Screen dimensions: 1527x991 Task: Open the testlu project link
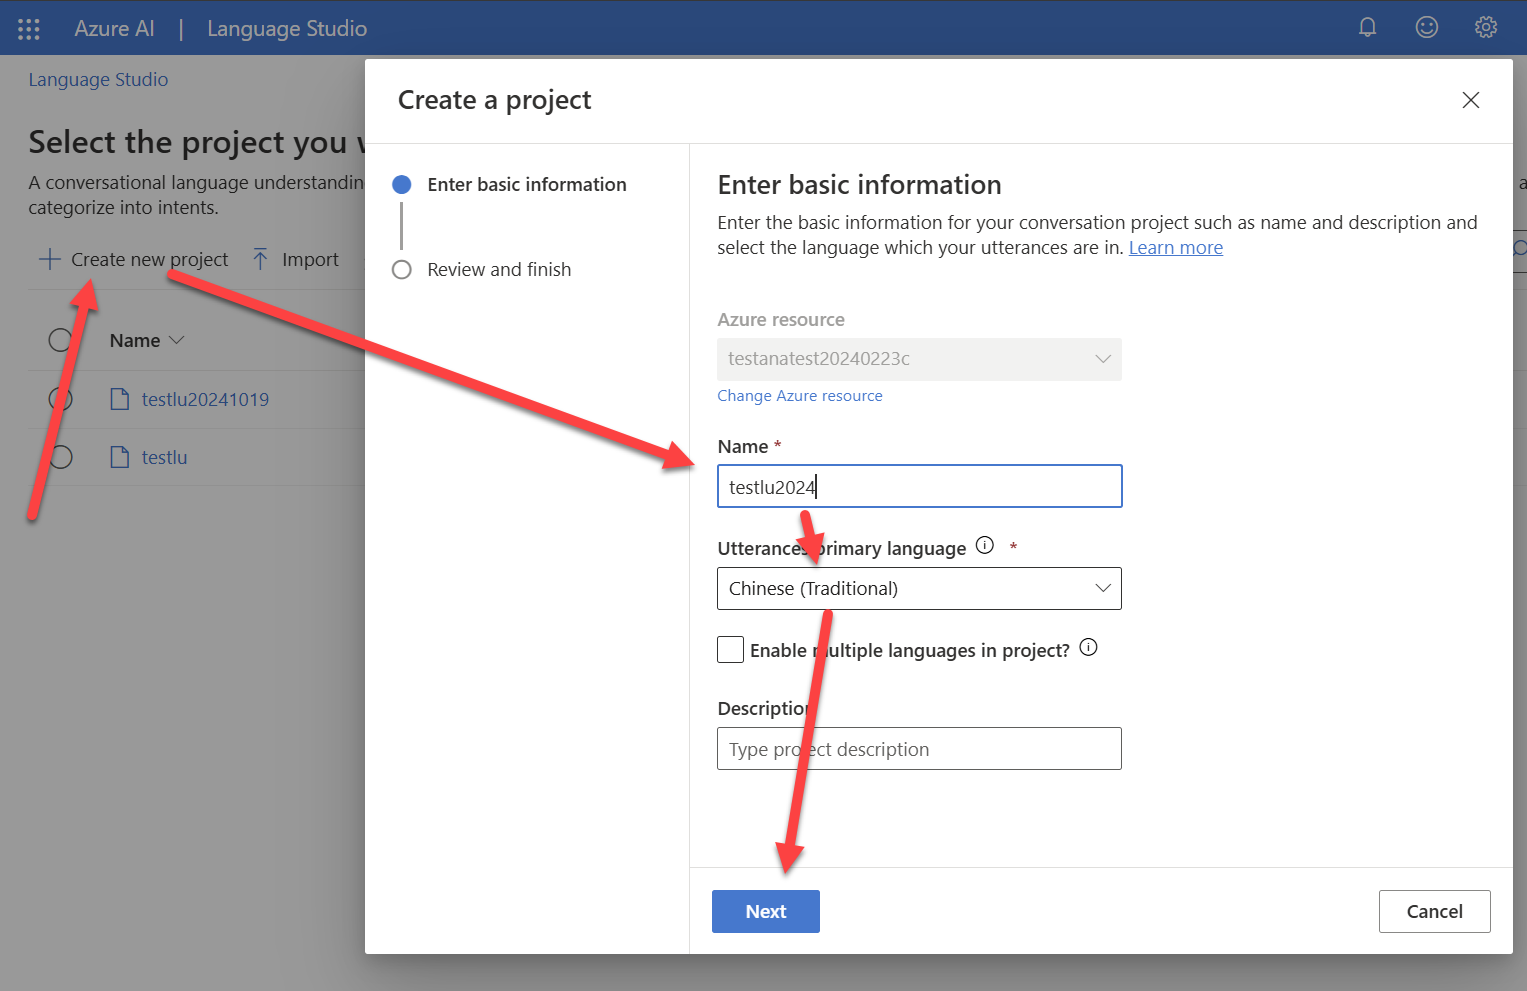point(164,457)
